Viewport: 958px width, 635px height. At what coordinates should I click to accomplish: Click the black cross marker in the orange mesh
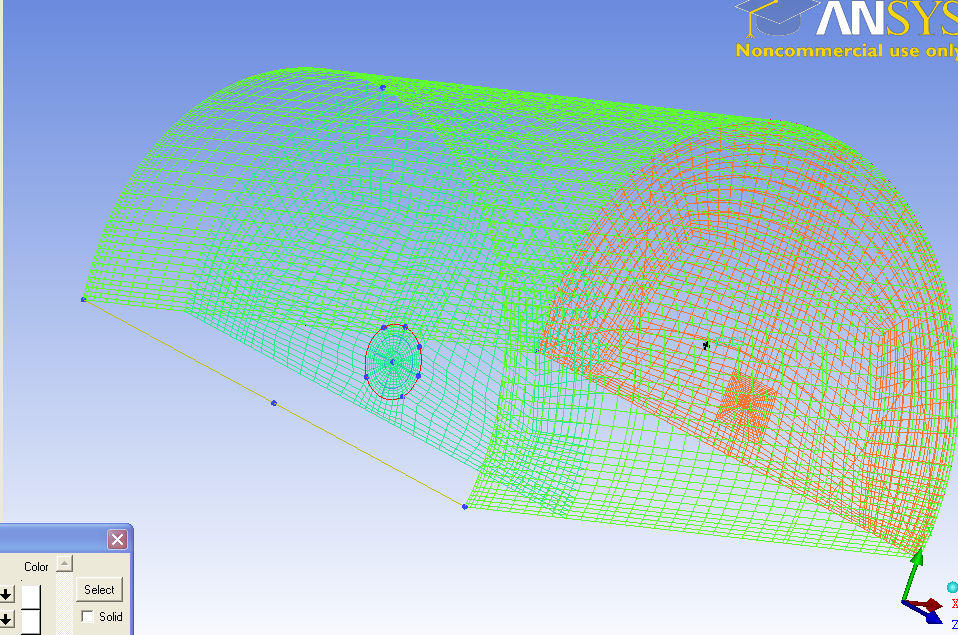click(x=706, y=345)
